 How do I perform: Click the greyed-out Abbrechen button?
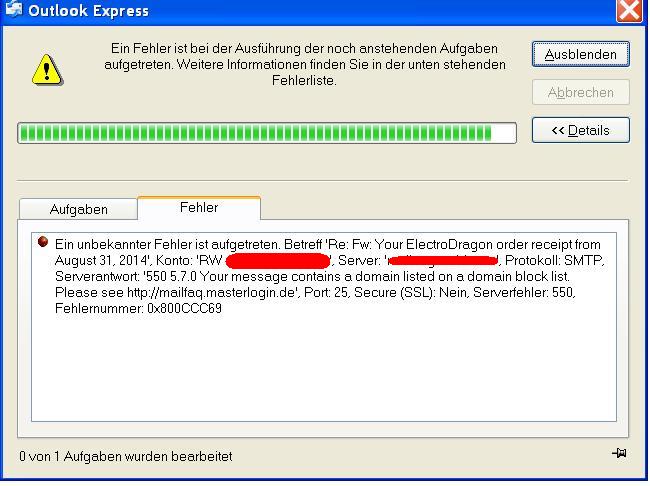581,92
